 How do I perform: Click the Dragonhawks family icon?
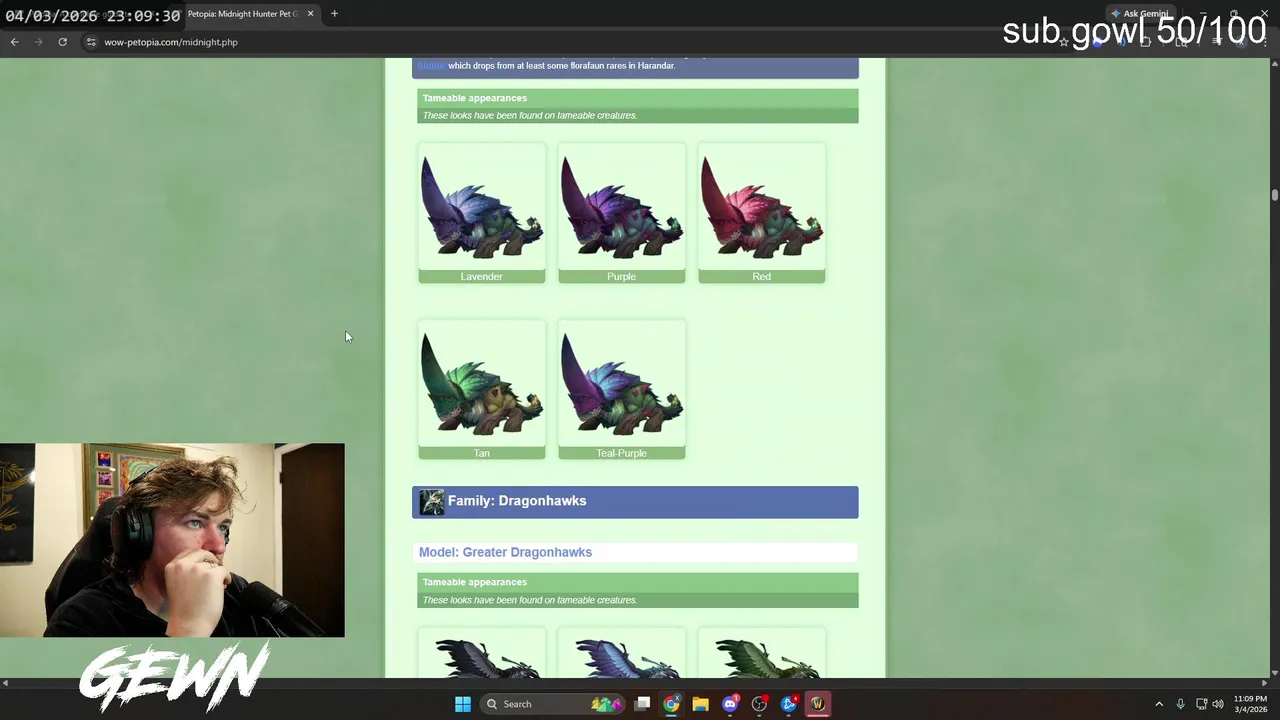click(x=432, y=502)
